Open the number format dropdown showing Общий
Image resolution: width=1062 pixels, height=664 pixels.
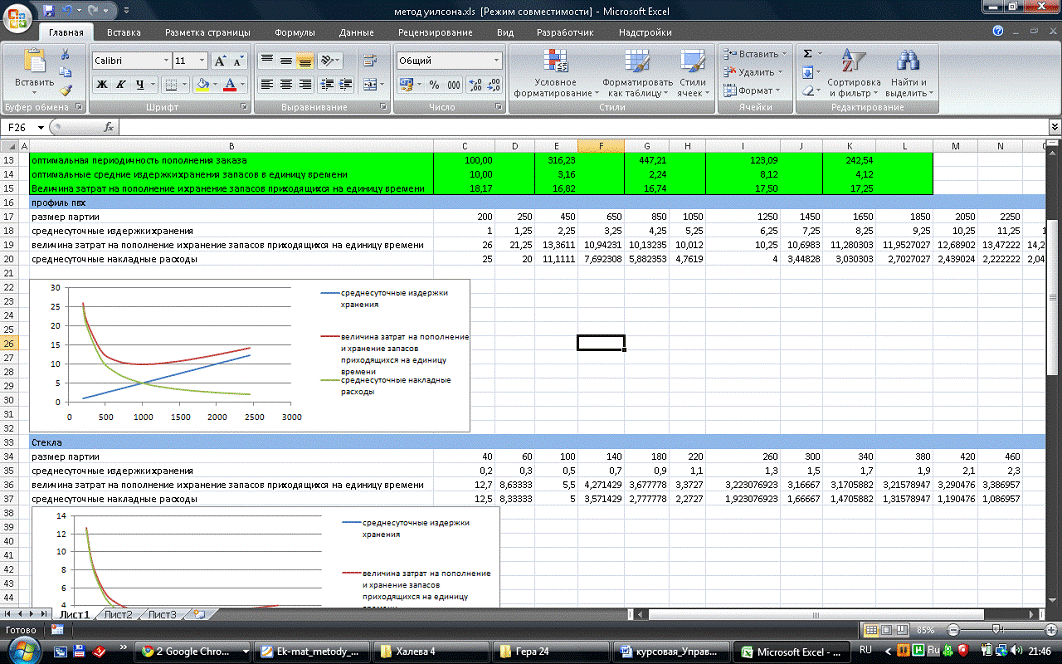point(496,61)
